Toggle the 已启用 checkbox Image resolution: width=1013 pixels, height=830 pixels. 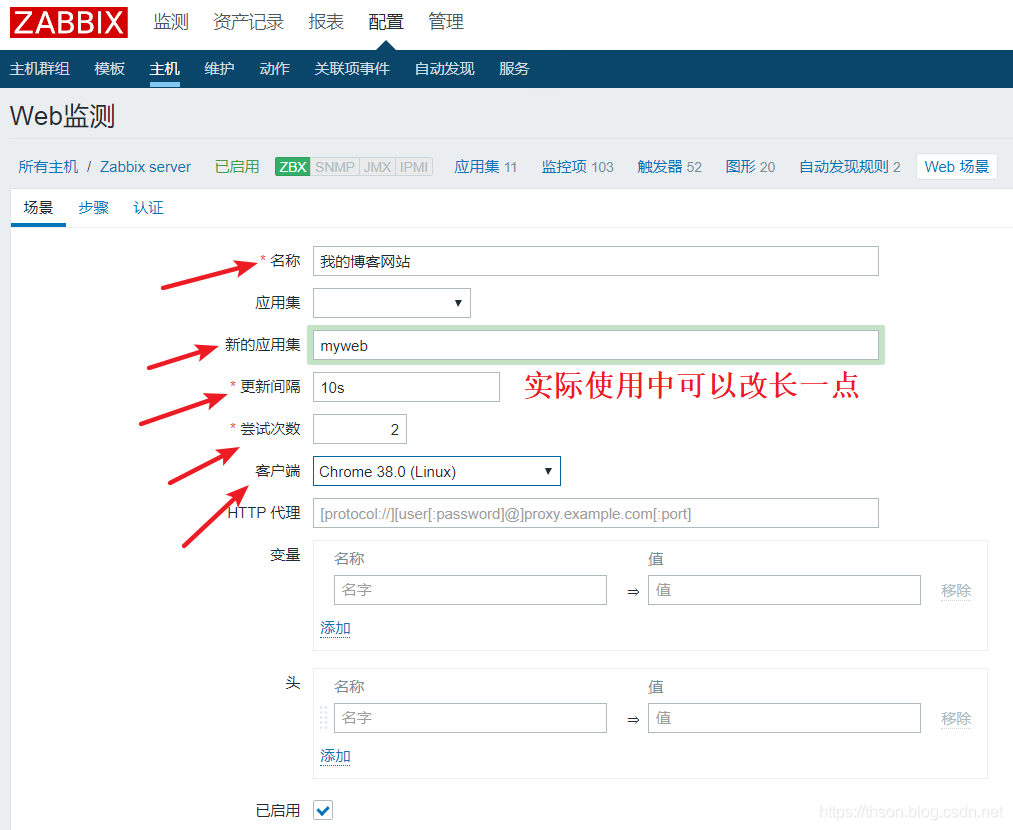323,810
